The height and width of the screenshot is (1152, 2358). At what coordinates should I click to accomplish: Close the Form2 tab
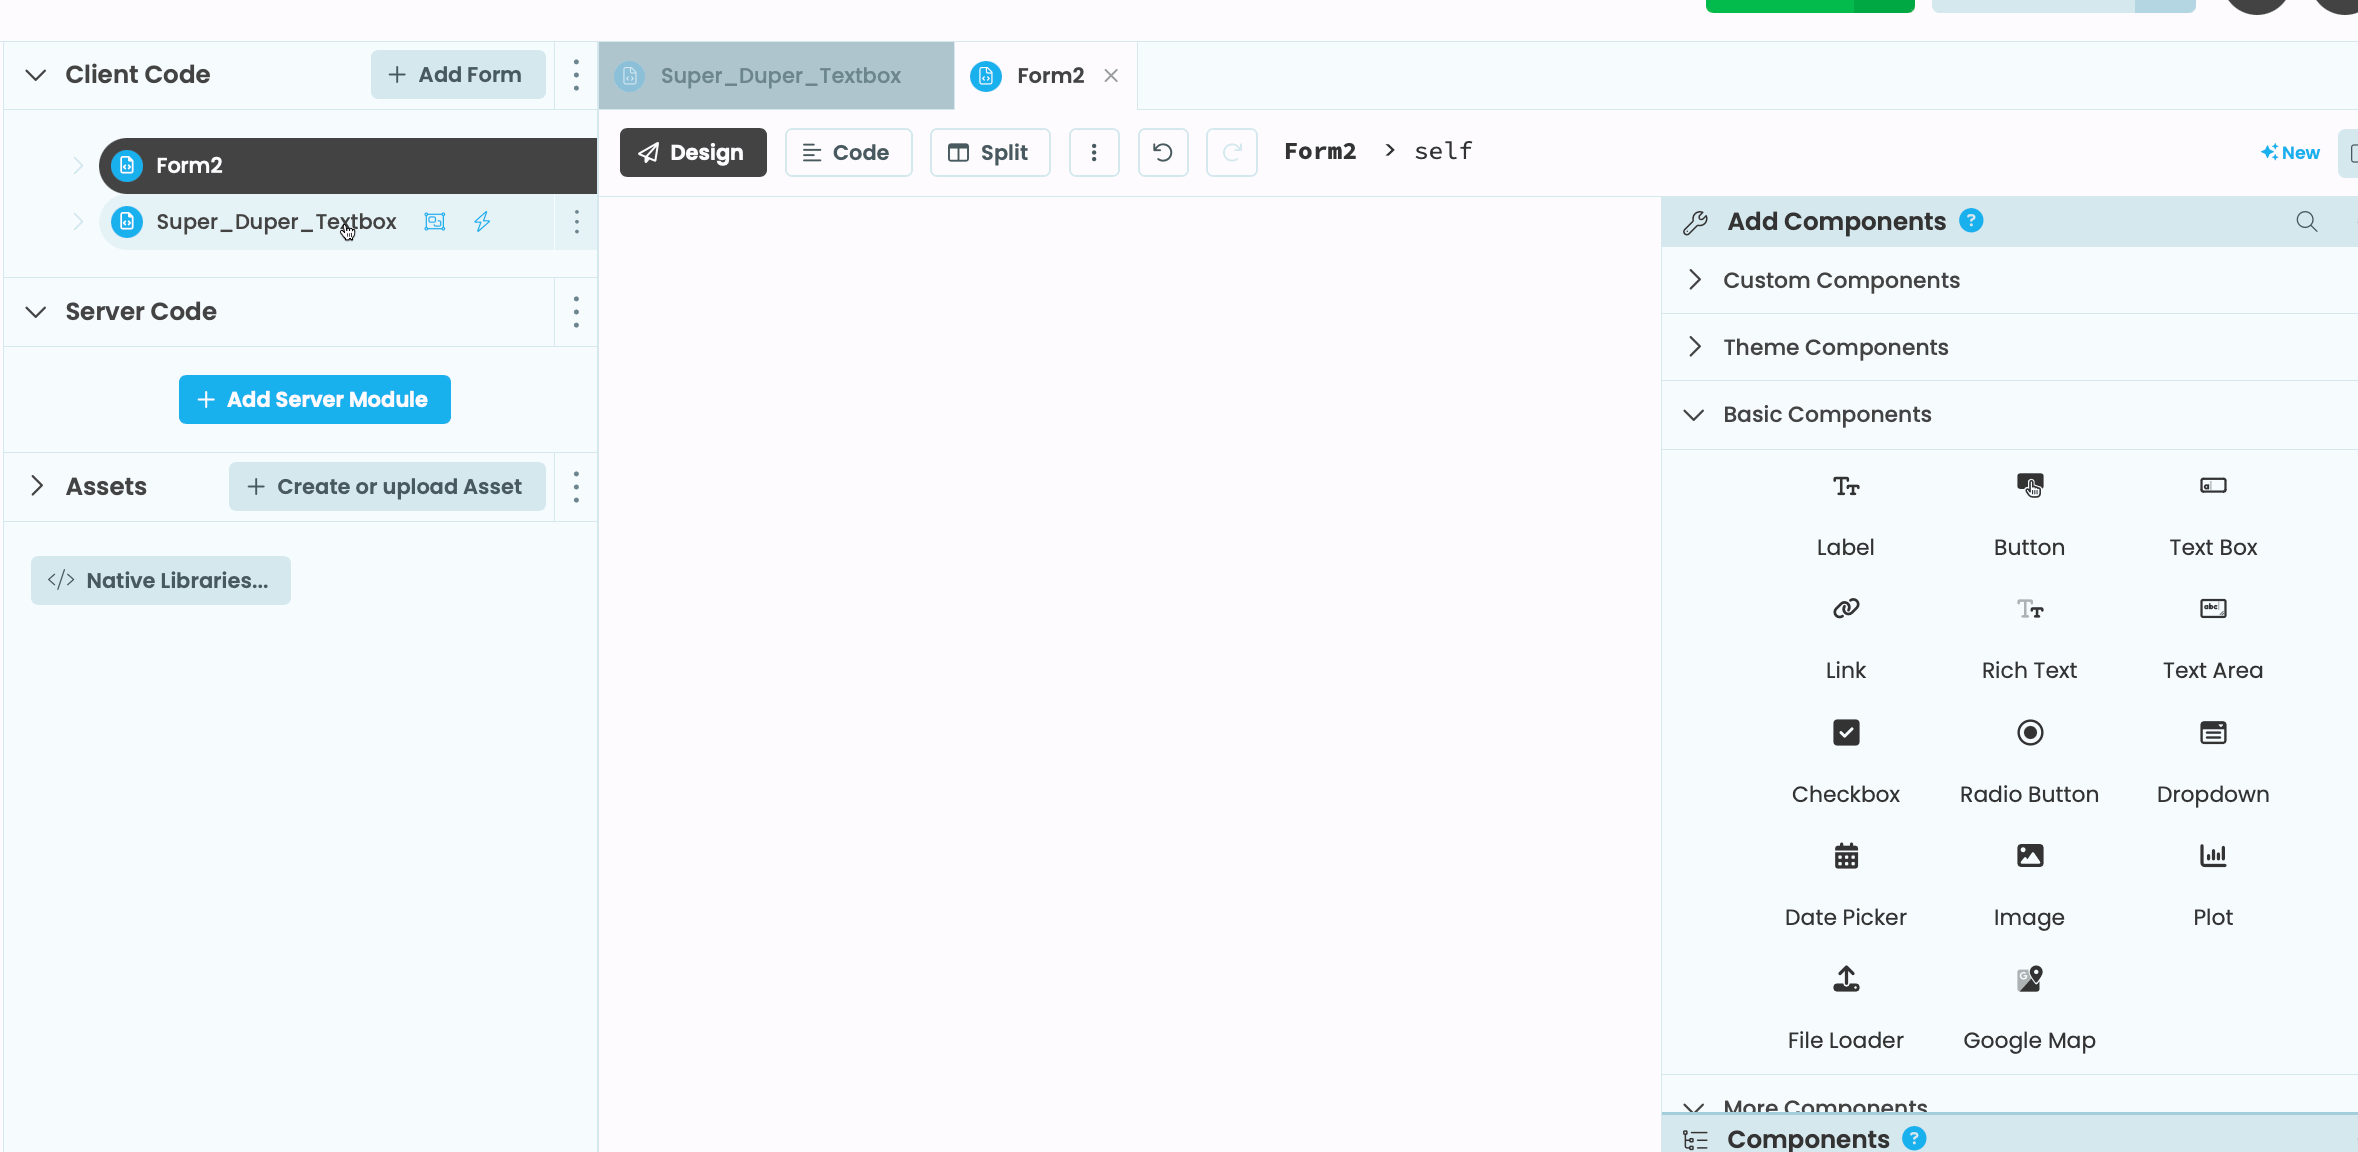[1111, 76]
